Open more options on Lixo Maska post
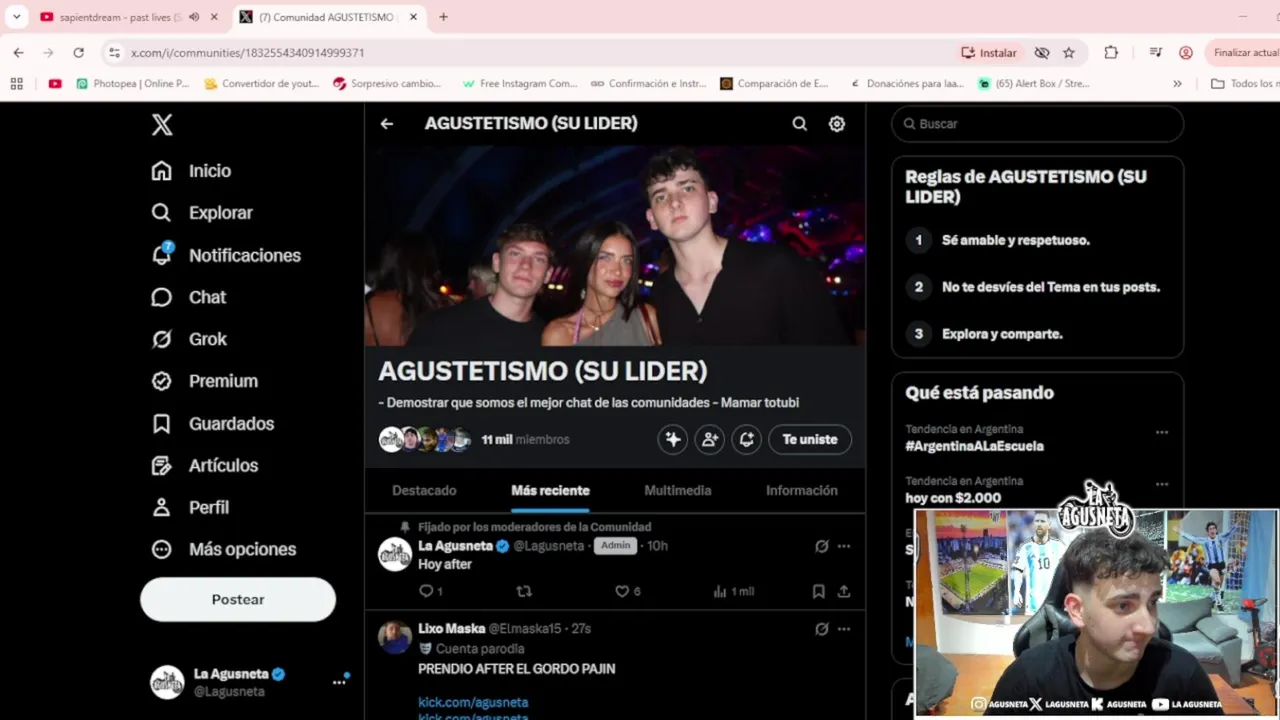Viewport: 1280px width, 720px height. [x=844, y=629]
